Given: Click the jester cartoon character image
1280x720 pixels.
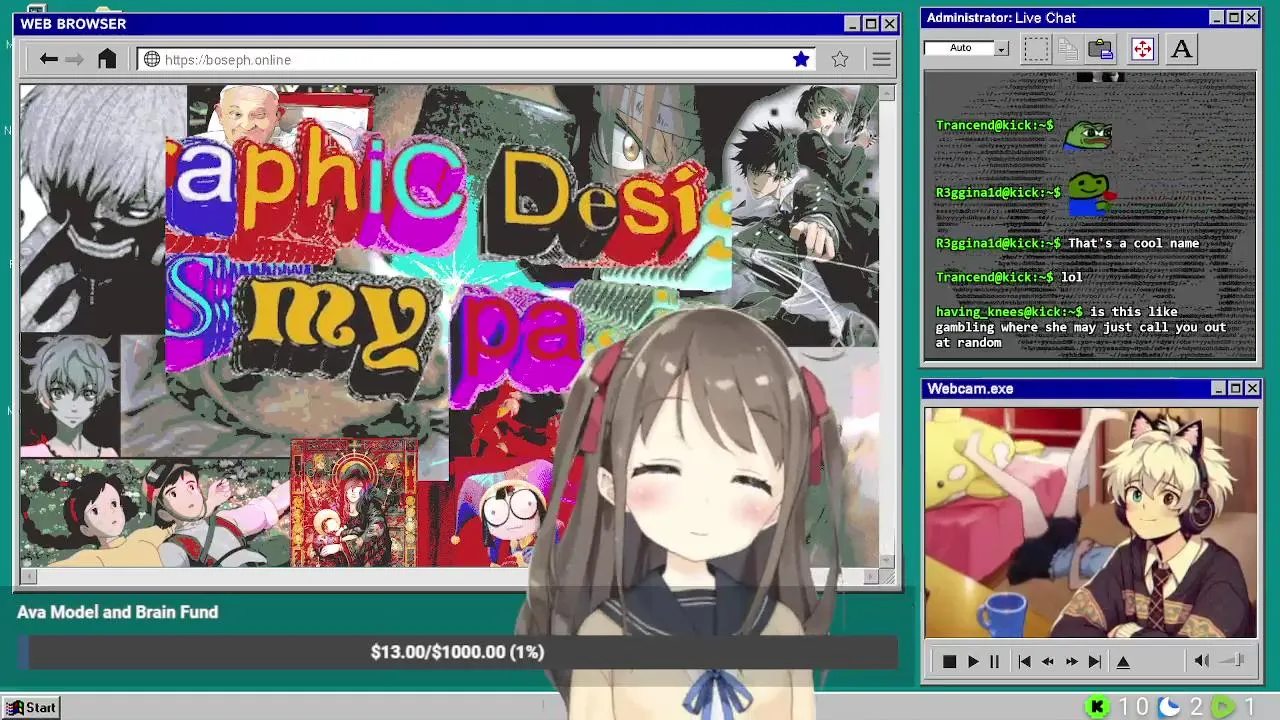Looking at the screenshot, I should tap(506, 513).
